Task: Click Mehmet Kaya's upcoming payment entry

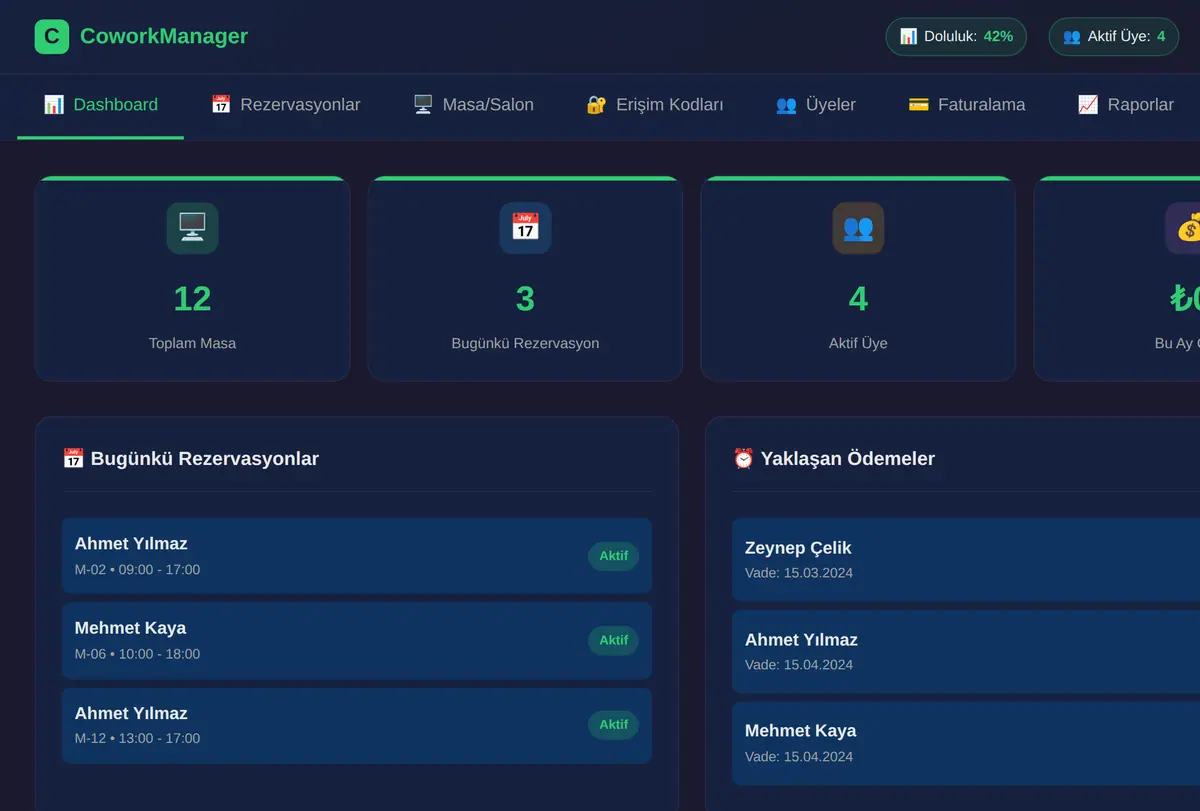Action: coord(966,743)
